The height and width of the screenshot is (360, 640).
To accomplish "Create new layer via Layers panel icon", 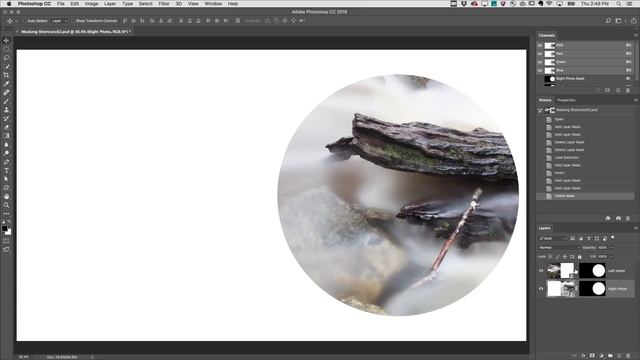I will [x=619, y=356].
